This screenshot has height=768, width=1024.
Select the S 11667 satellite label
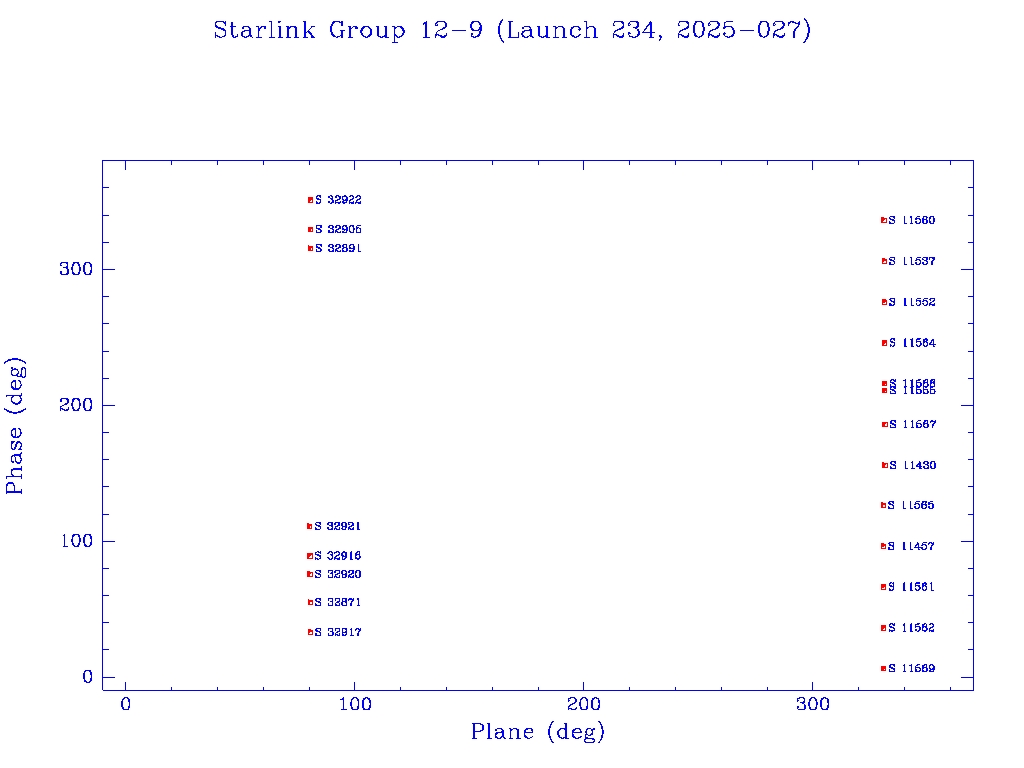pyautogui.click(x=912, y=425)
